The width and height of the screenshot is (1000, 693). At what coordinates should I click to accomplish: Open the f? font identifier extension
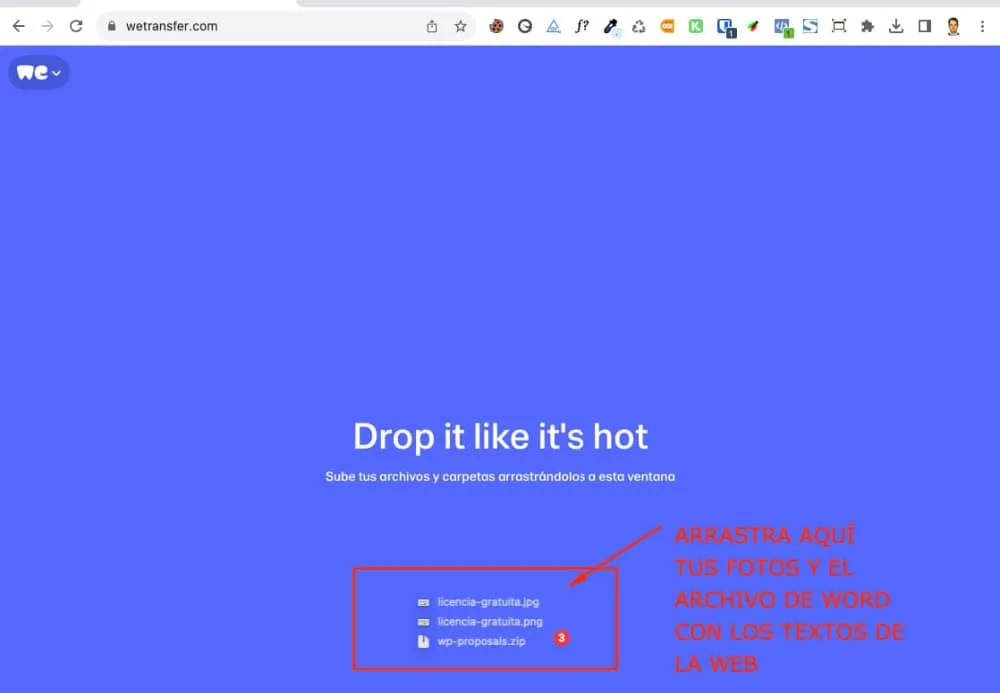click(582, 26)
